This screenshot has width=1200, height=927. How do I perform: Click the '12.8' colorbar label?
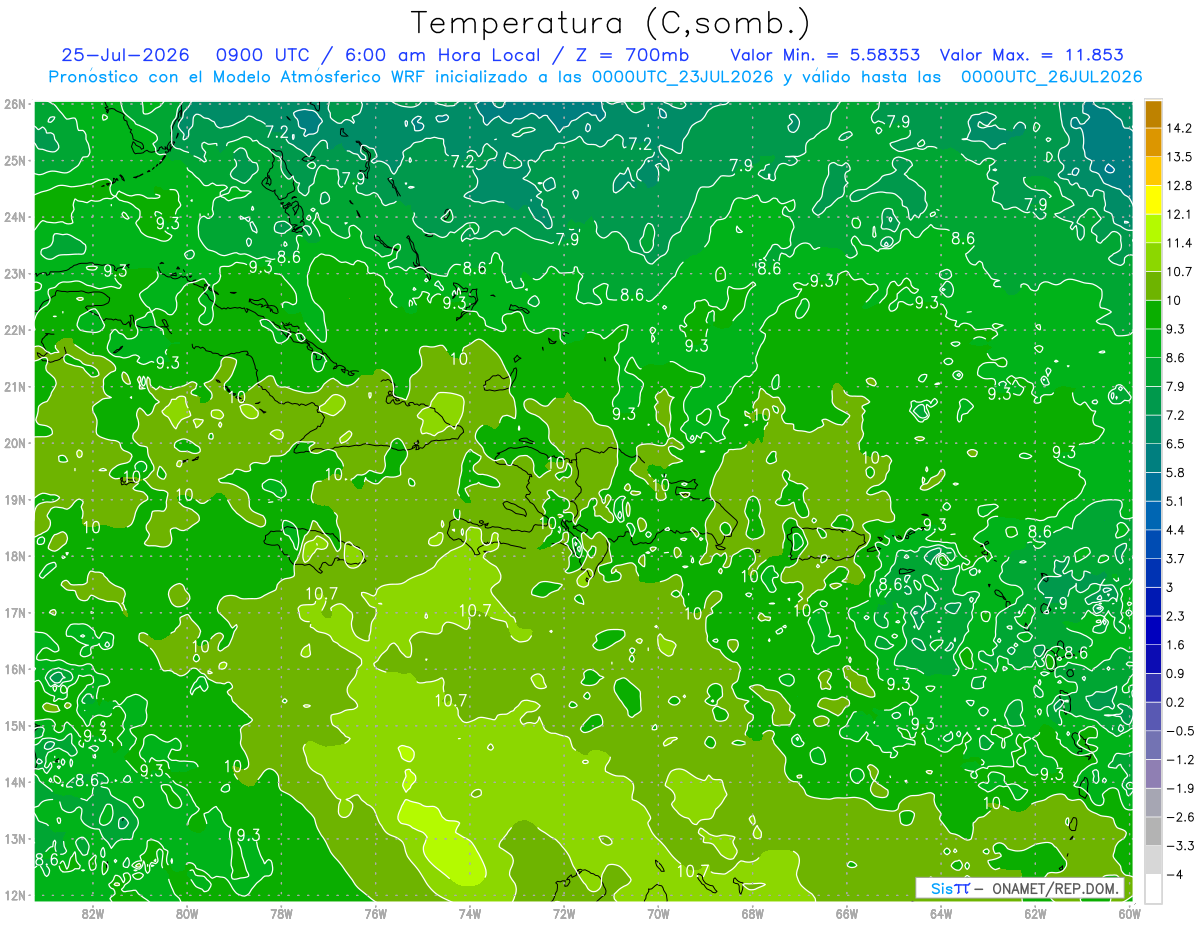coord(1180,186)
